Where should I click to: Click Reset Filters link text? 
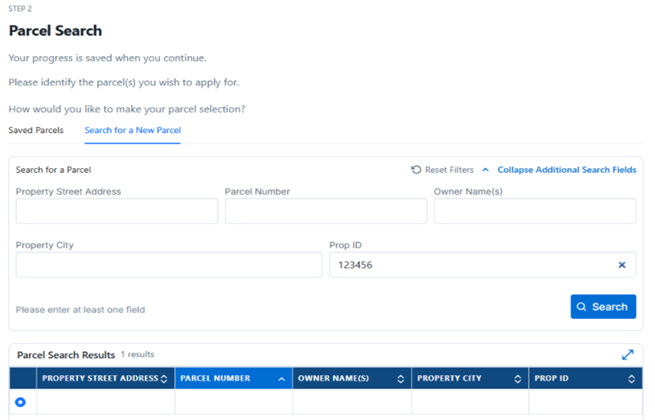point(449,170)
